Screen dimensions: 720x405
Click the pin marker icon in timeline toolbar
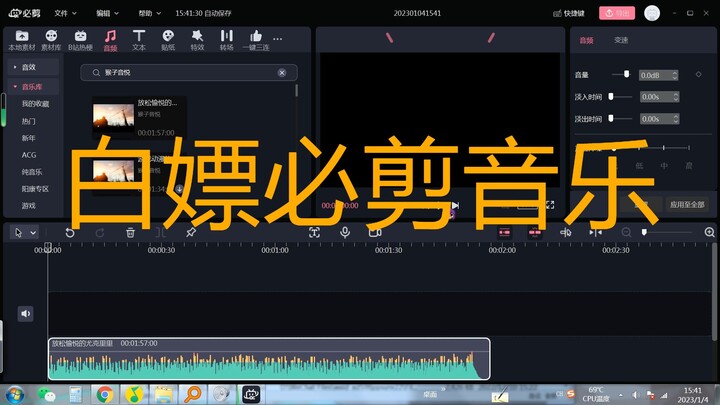[191, 233]
